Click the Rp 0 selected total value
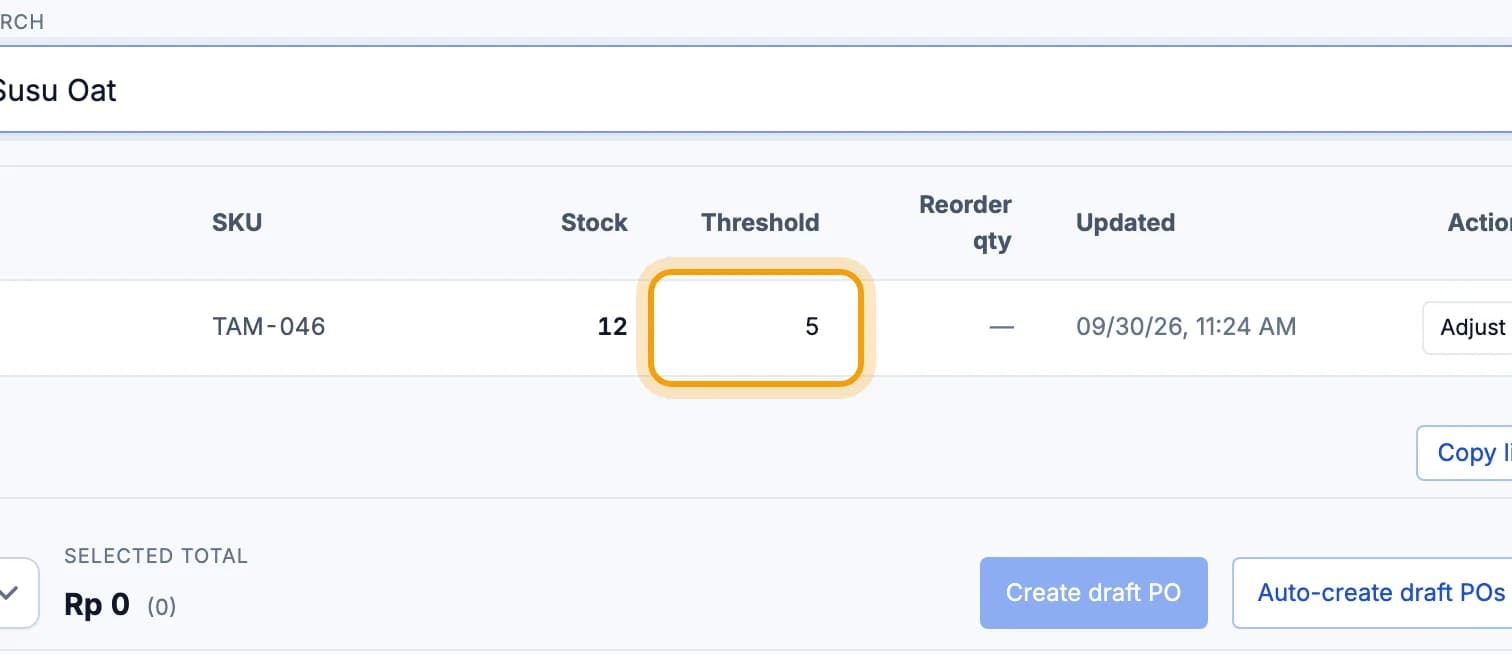The height and width of the screenshot is (654, 1512). tap(97, 605)
